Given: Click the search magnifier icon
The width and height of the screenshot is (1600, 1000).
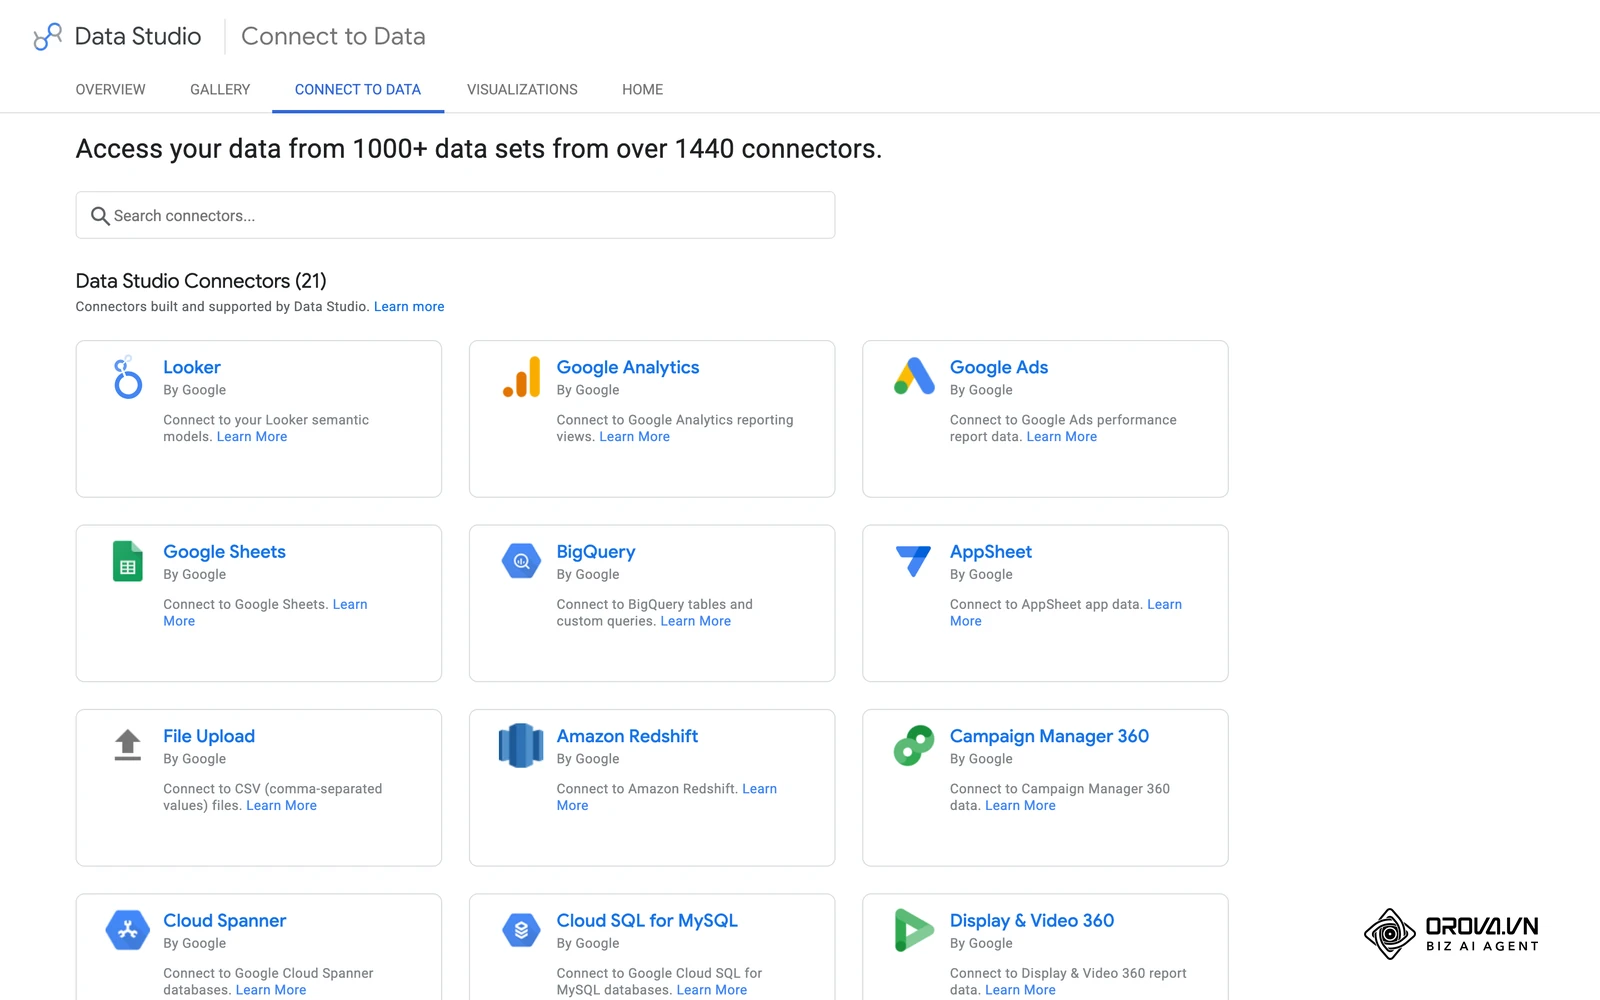Looking at the screenshot, I should (x=100, y=216).
